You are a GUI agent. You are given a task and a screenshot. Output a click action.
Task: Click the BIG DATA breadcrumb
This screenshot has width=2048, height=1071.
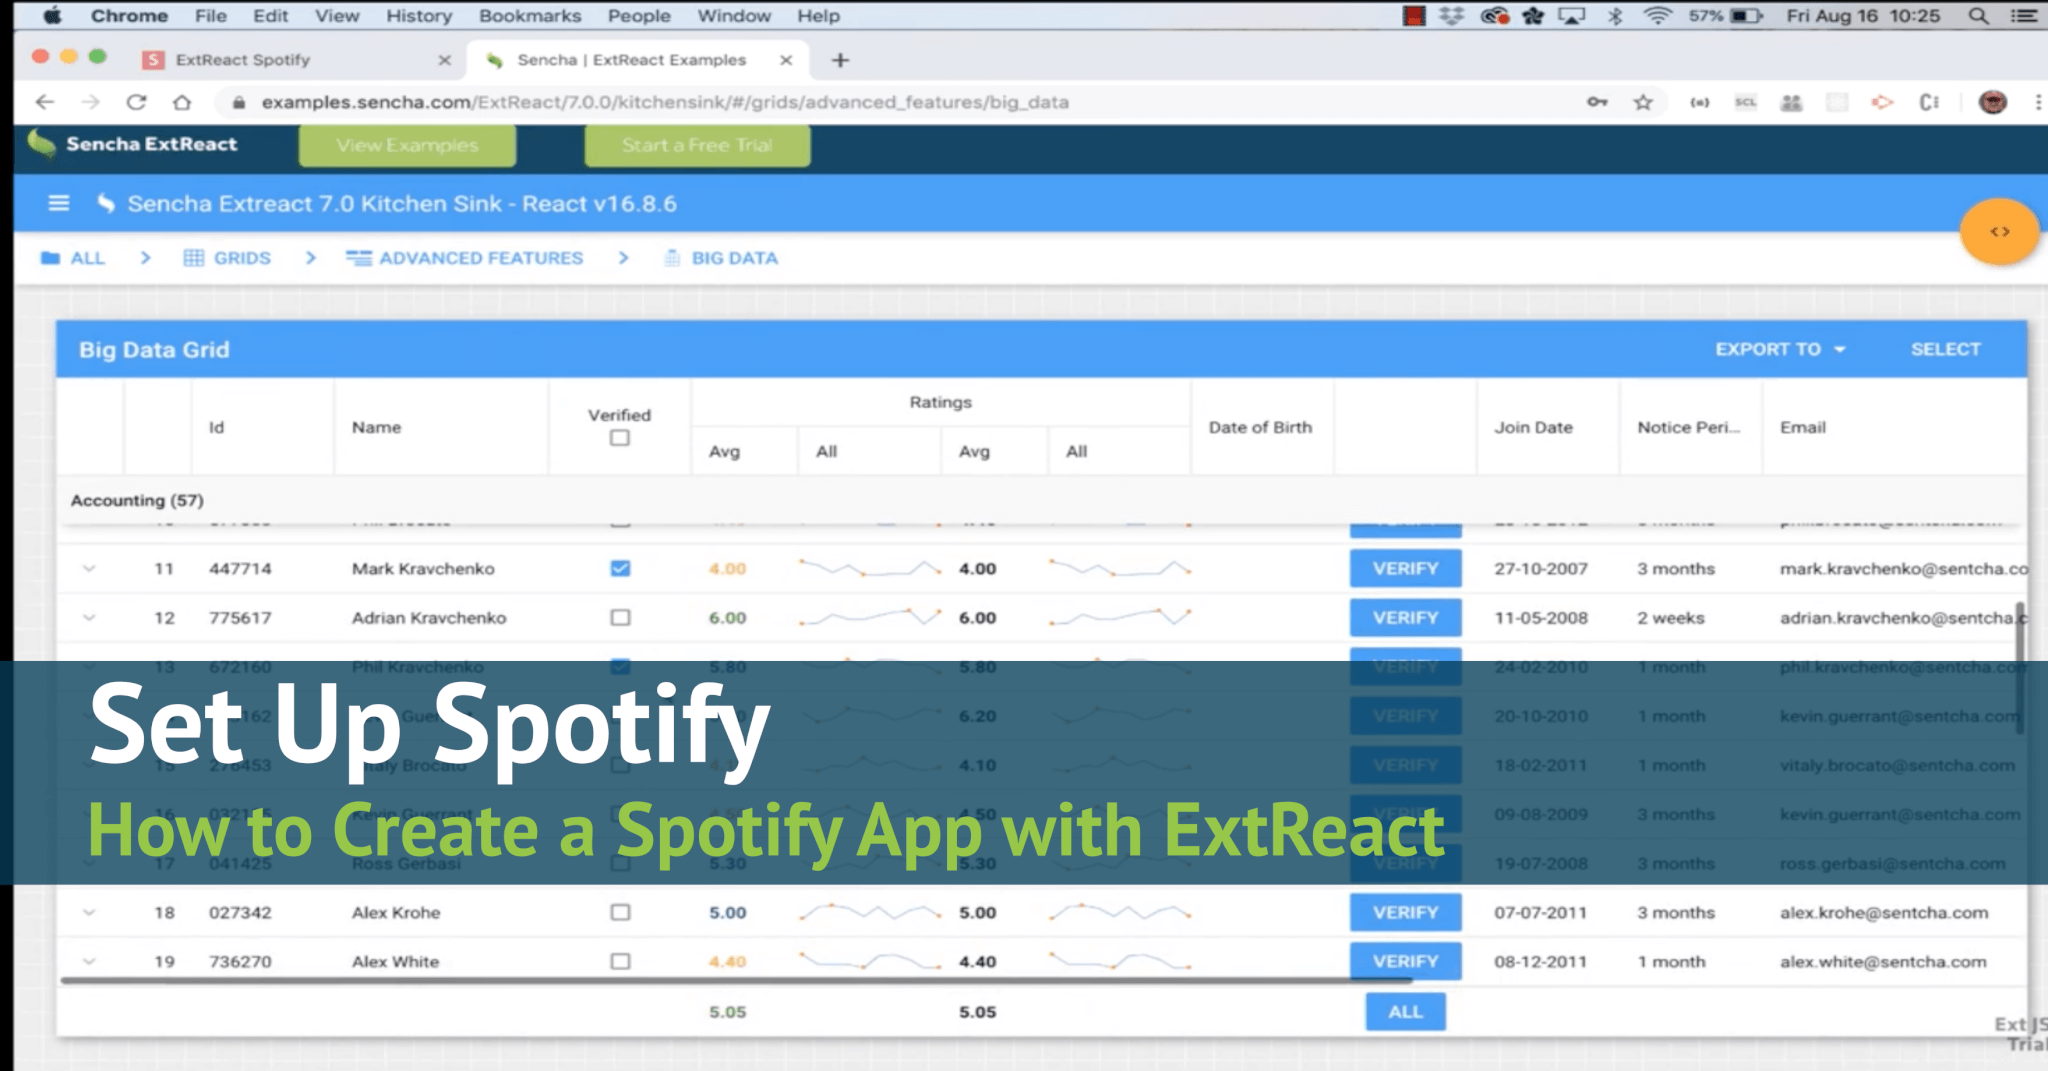pyautogui.click(x=721, y=258)
